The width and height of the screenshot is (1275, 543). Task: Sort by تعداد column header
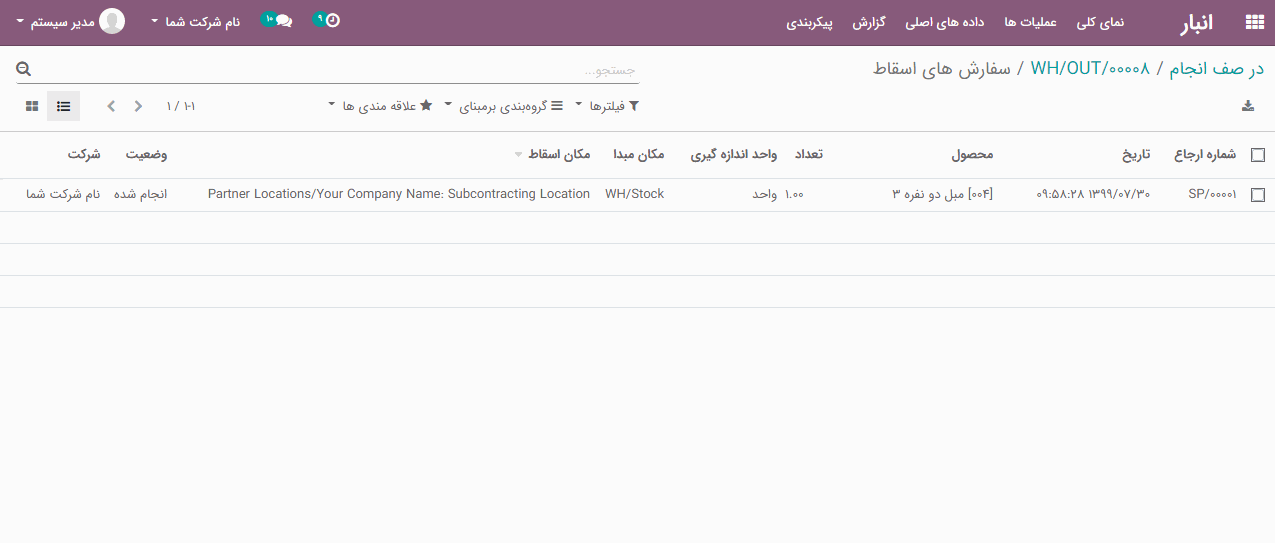click(x=808, y=154)
